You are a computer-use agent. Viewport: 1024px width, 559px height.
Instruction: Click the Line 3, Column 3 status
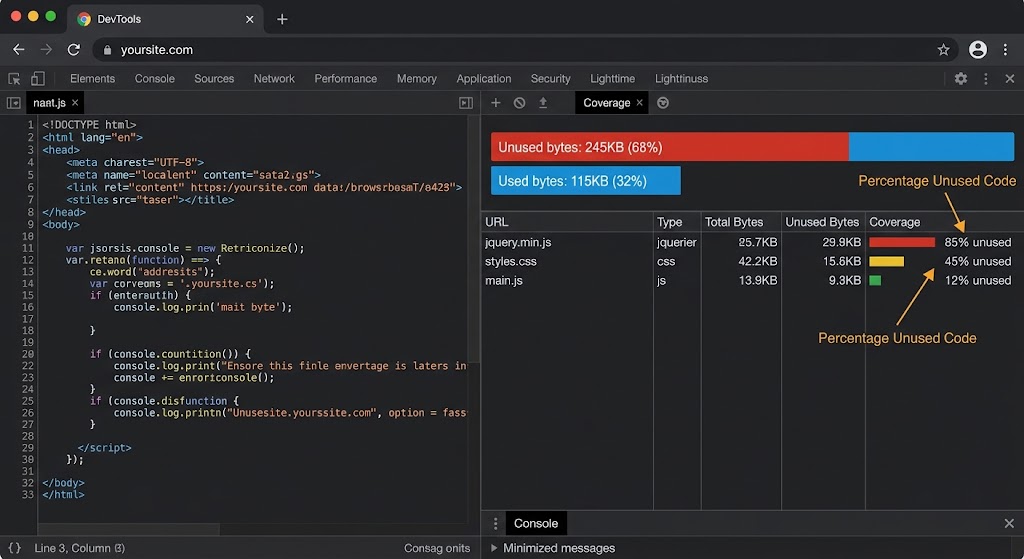(x=80, y=548)
